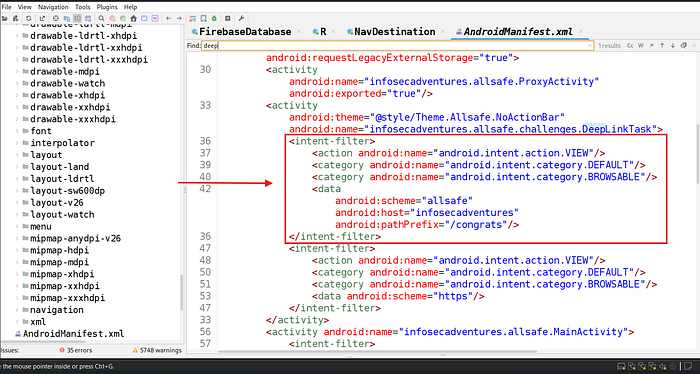Toggle whole word (W) in Find bar
700x374 pixels.
(641, 46)
